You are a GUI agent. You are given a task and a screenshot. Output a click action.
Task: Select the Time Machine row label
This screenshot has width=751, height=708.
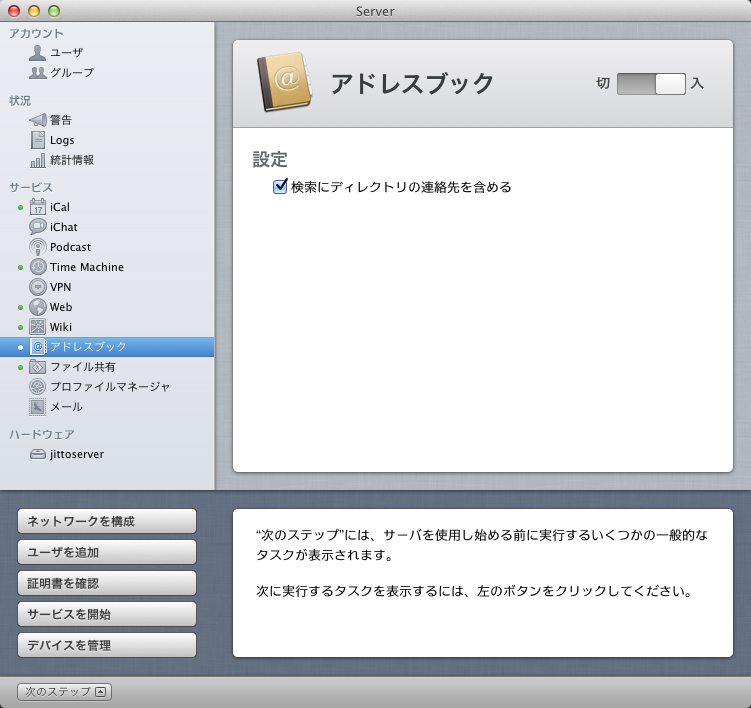(87, 267)
